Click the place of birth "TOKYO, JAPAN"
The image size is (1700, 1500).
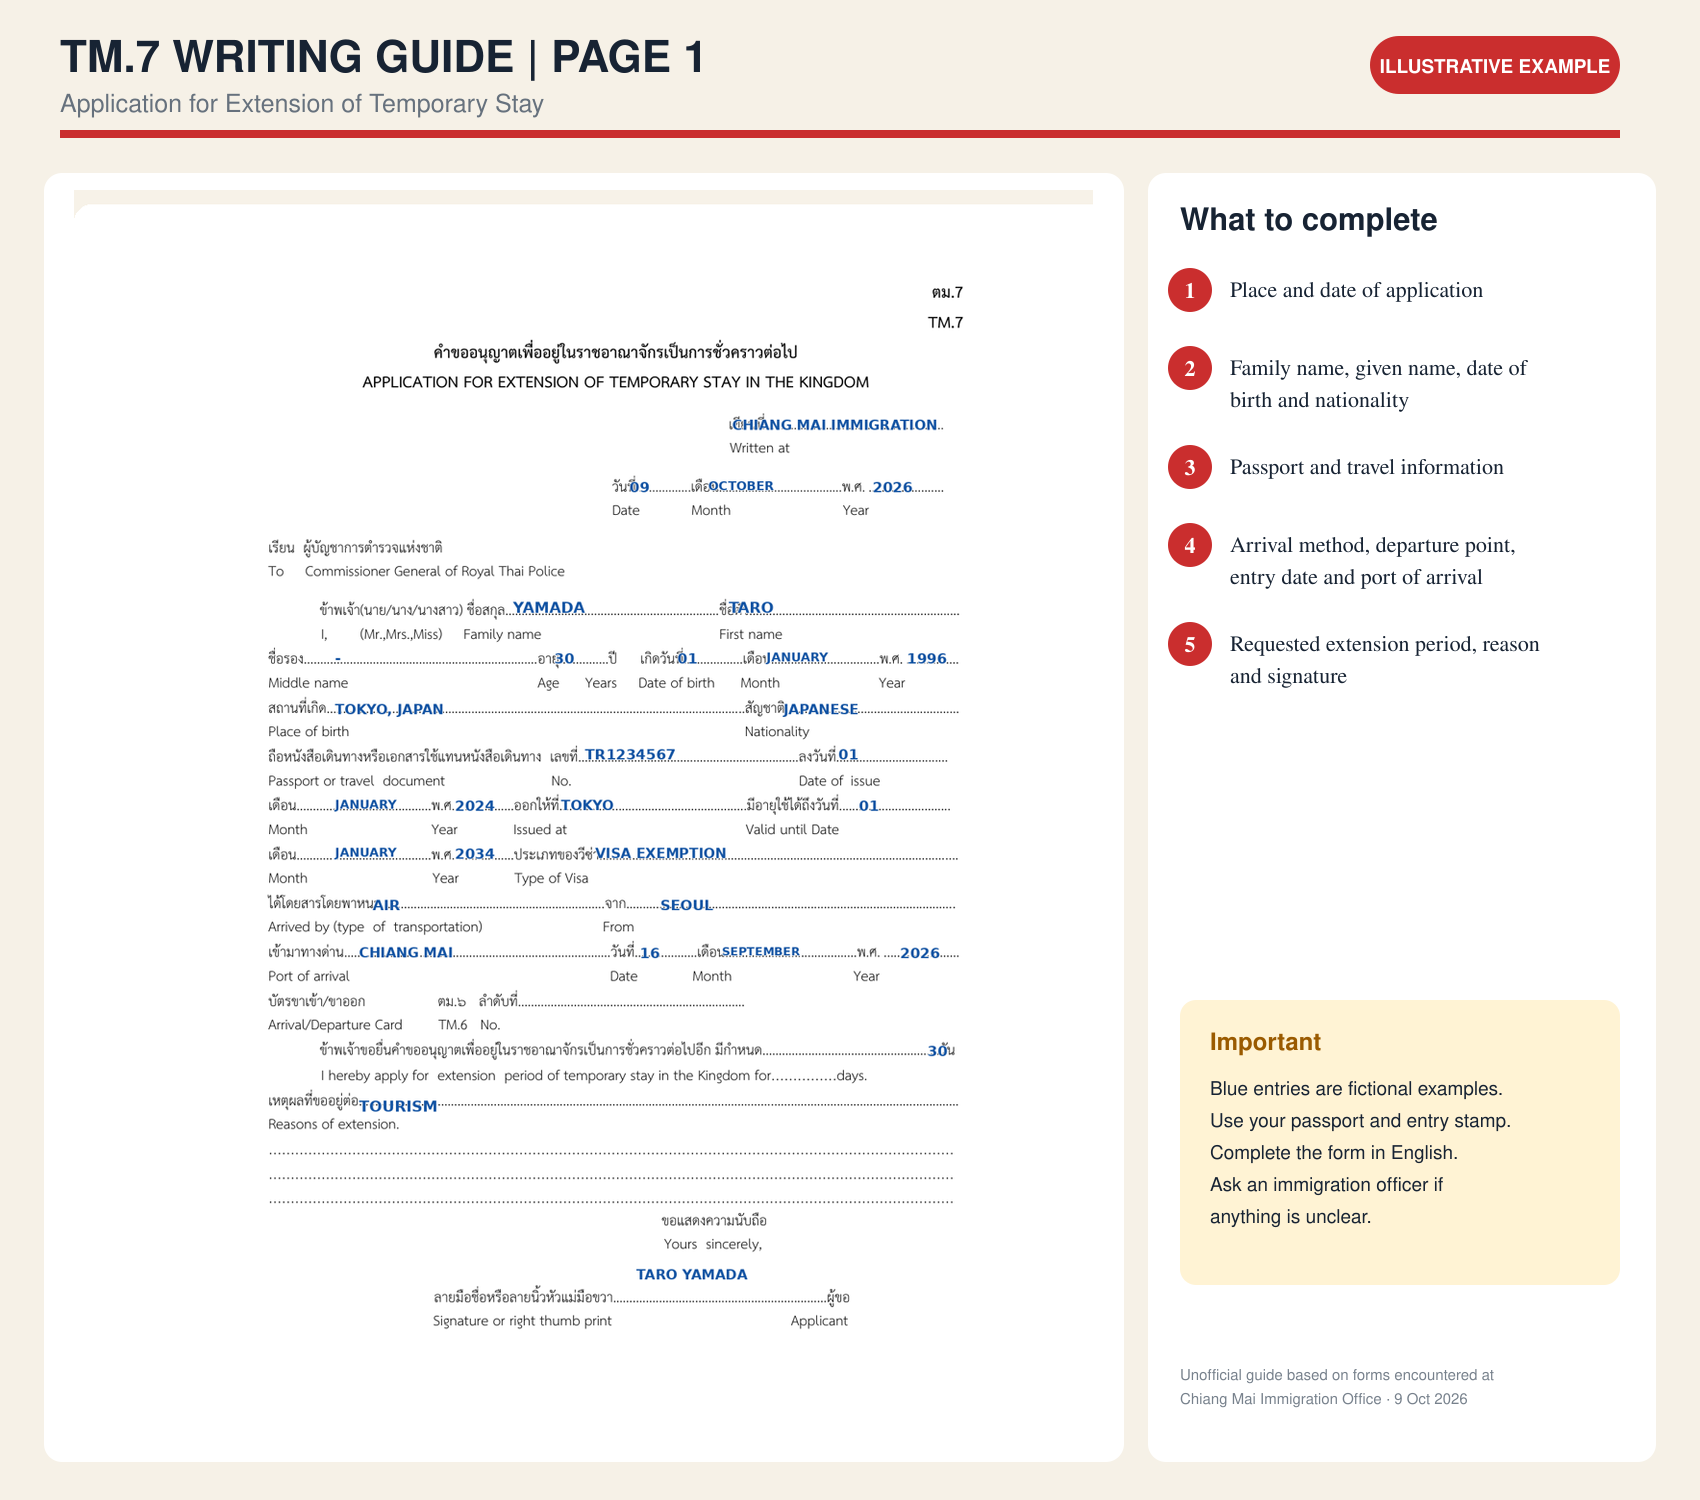(x=389, y=709)
